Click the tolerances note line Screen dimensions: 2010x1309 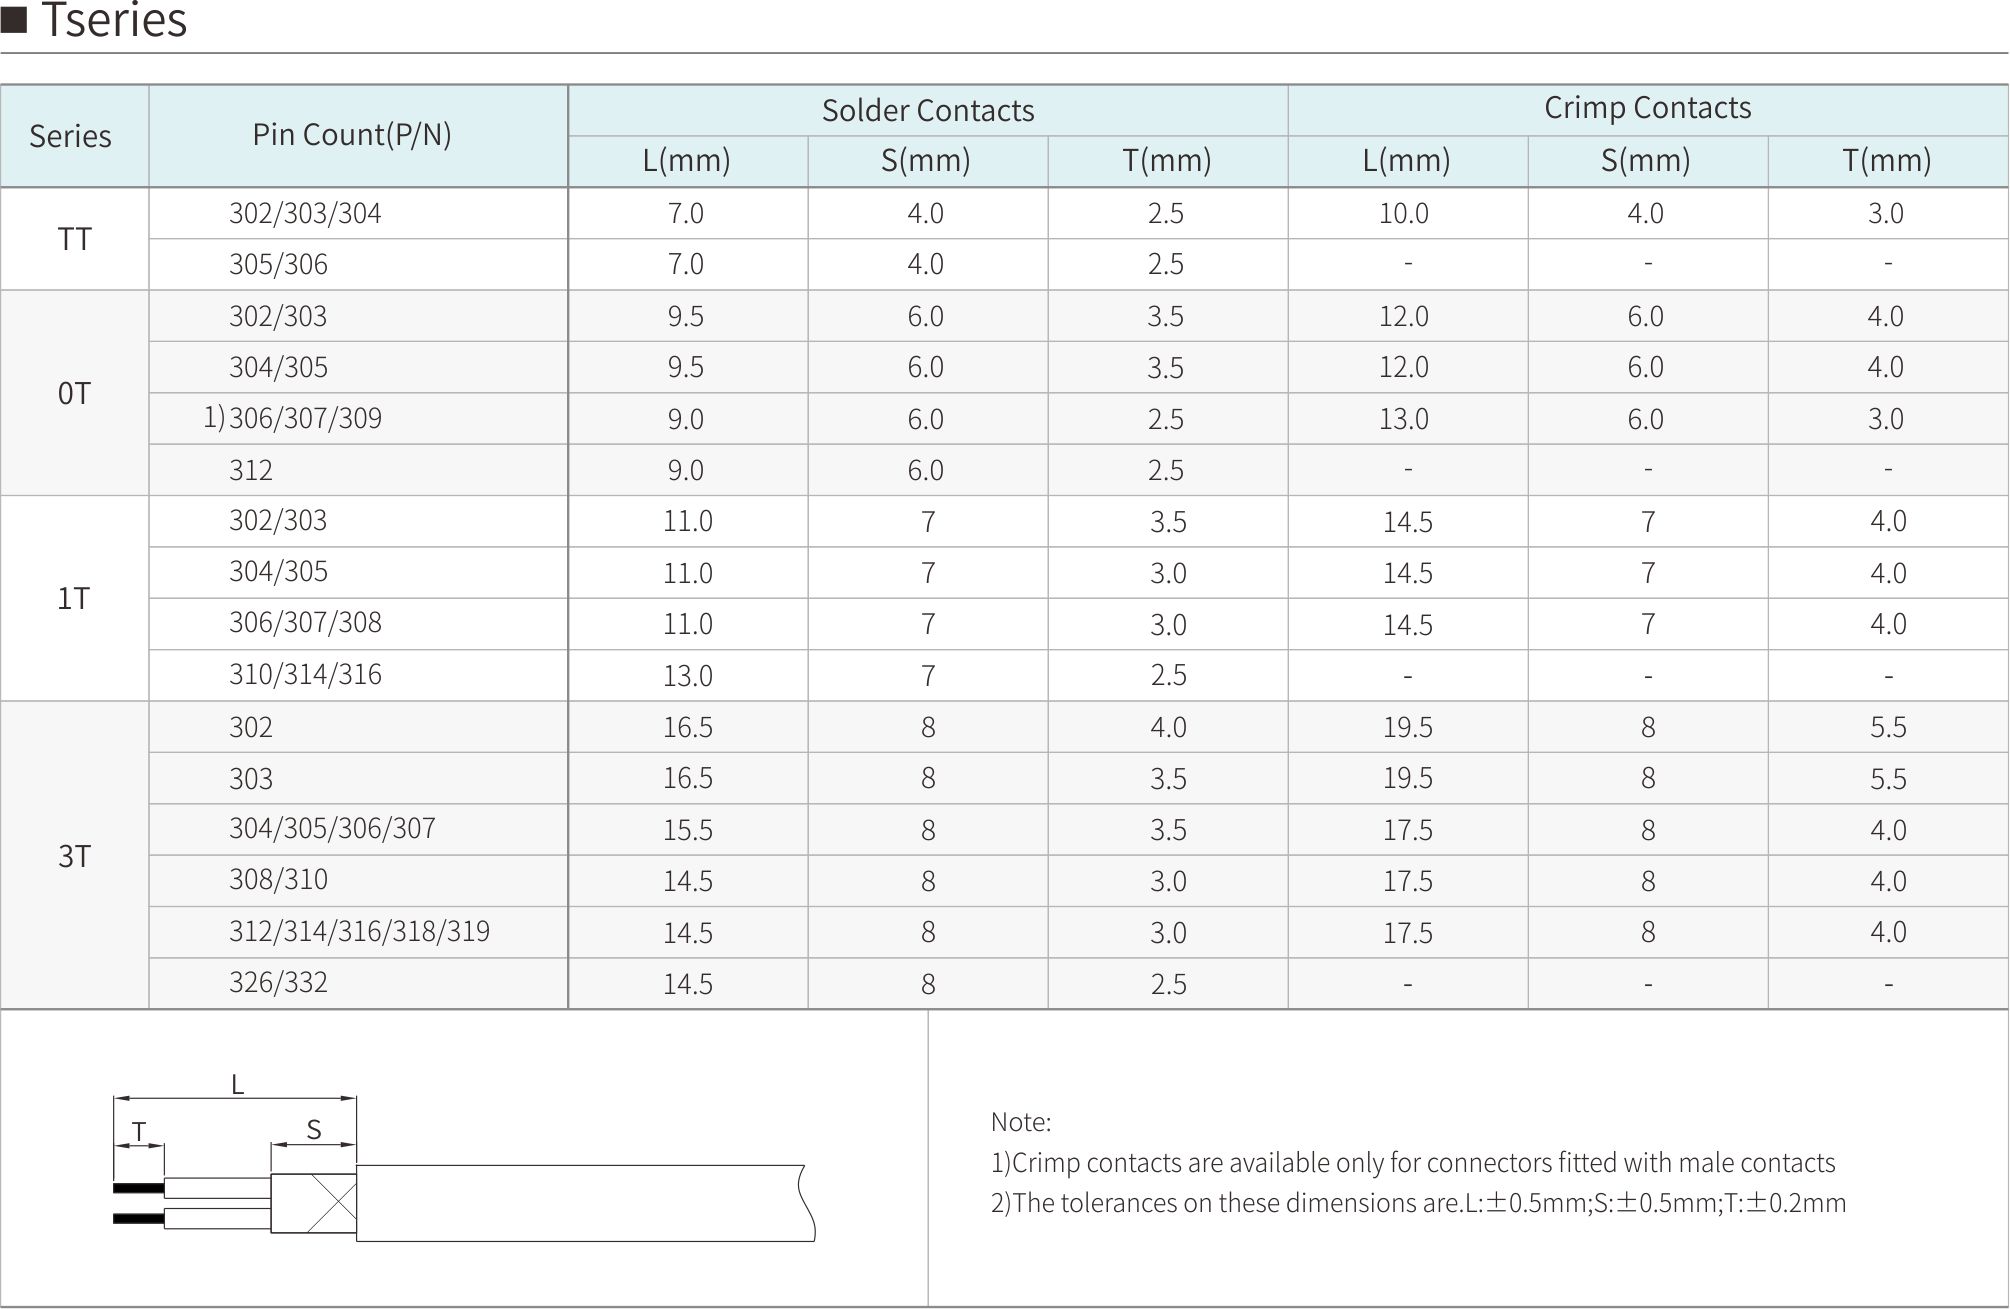(x=1418, y=1203)
